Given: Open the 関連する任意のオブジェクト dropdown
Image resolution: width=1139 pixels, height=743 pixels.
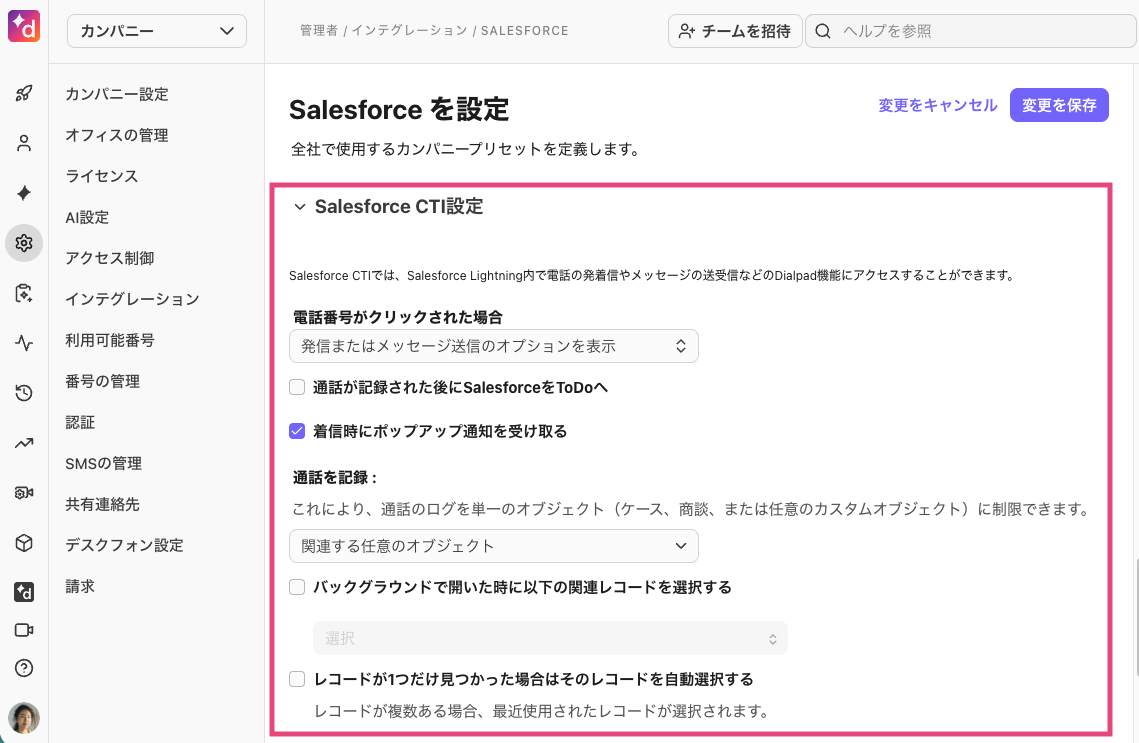Looking at the screenshot, I should click(x=493, y=546).
